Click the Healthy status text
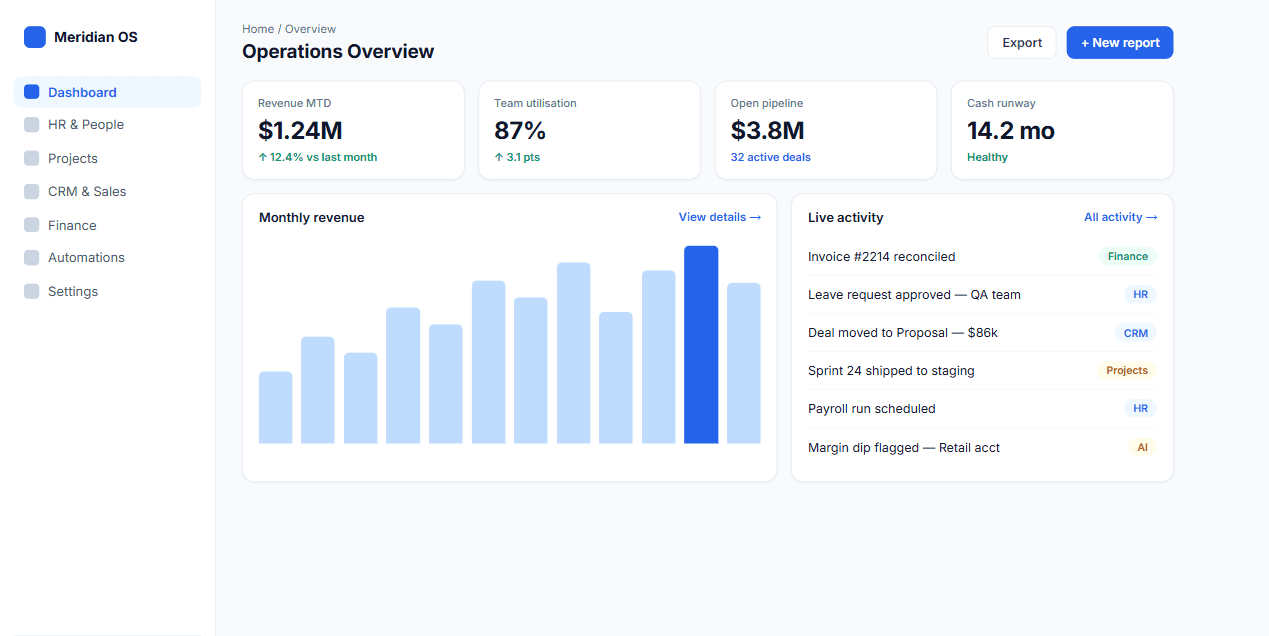 tap(988, 157)
